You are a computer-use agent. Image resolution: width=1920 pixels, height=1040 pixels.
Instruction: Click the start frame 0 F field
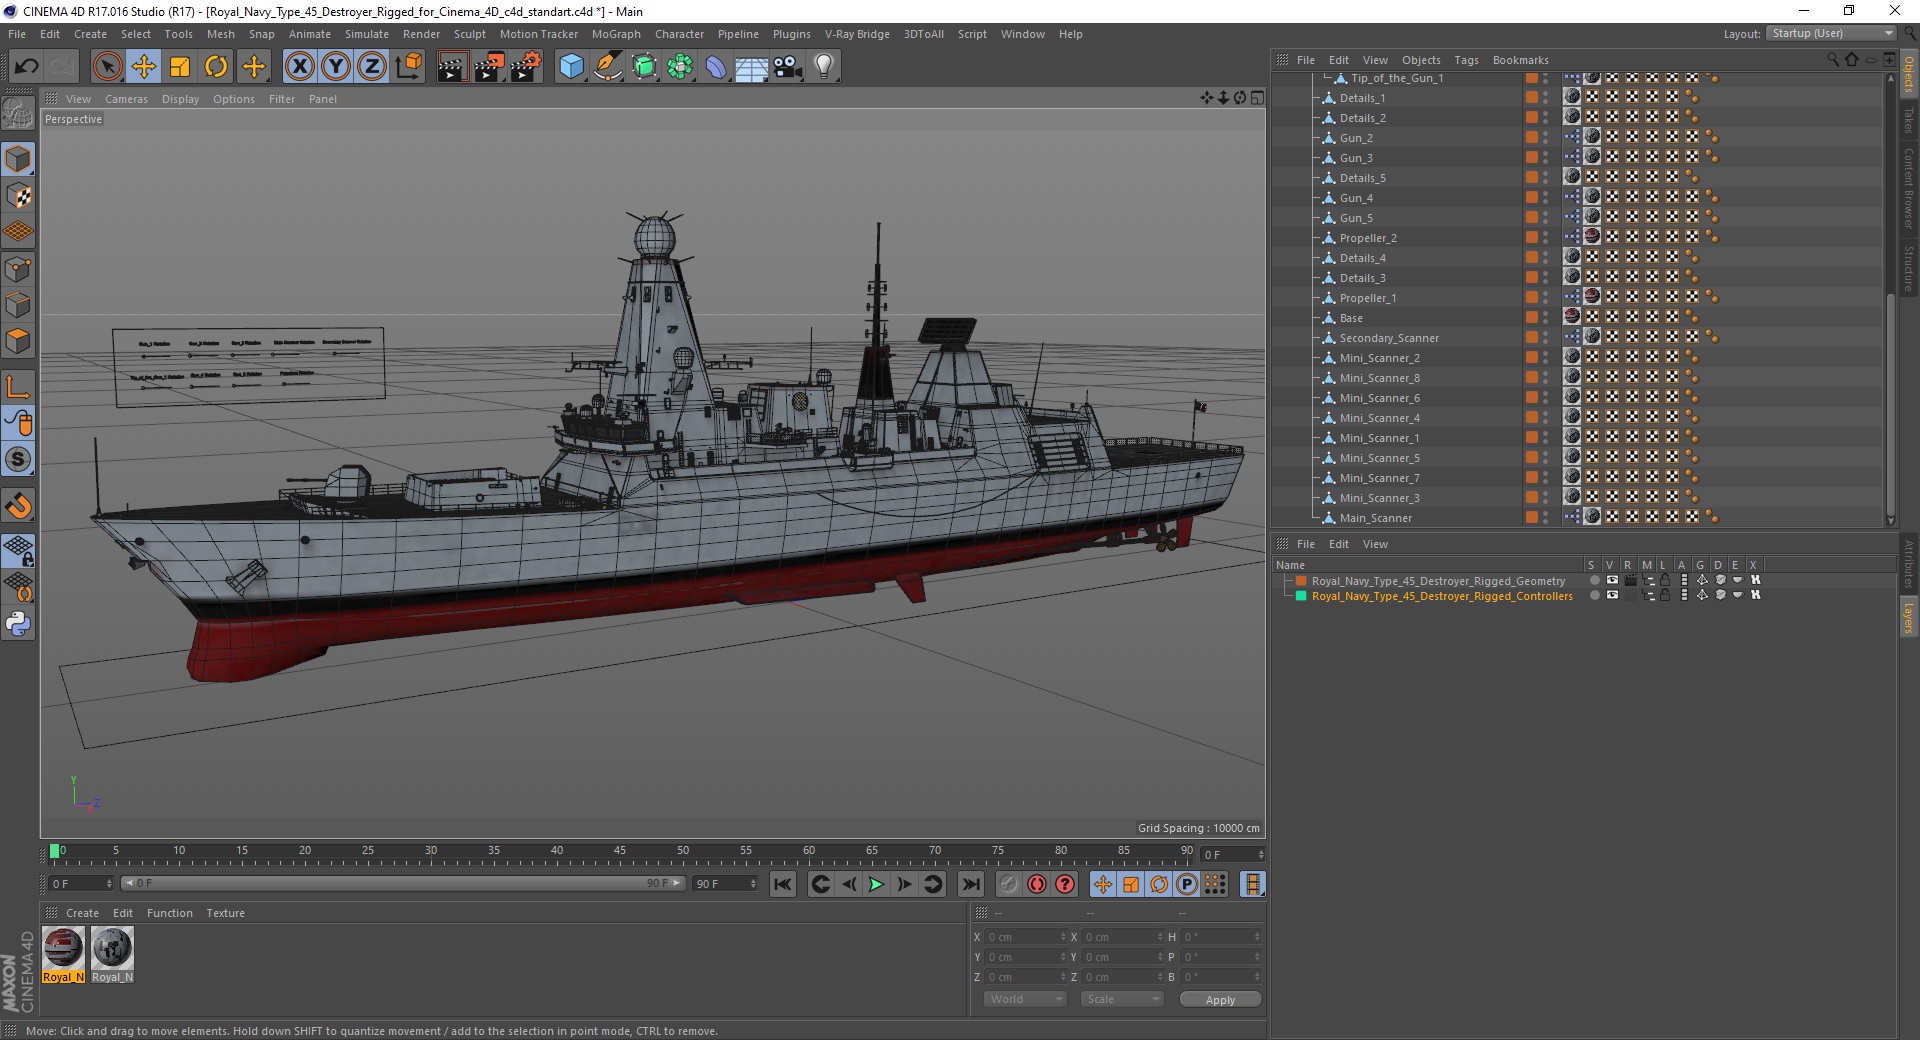[80, 884]
